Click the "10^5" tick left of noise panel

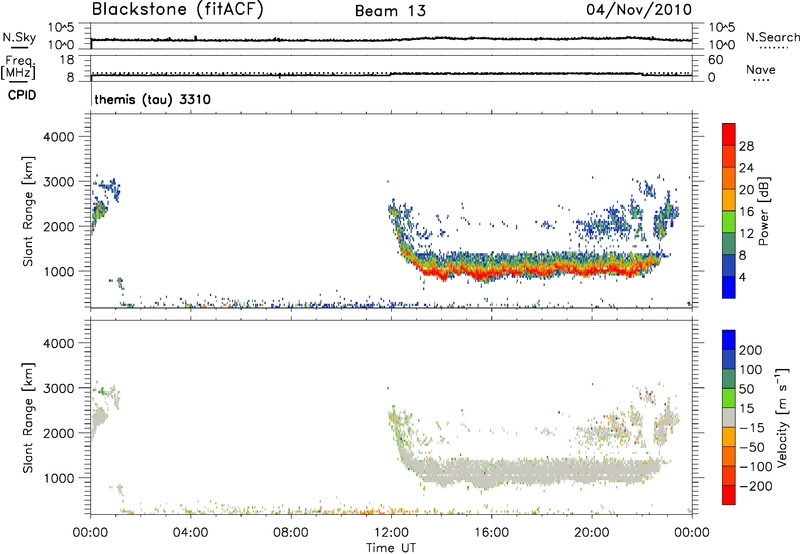61,27
